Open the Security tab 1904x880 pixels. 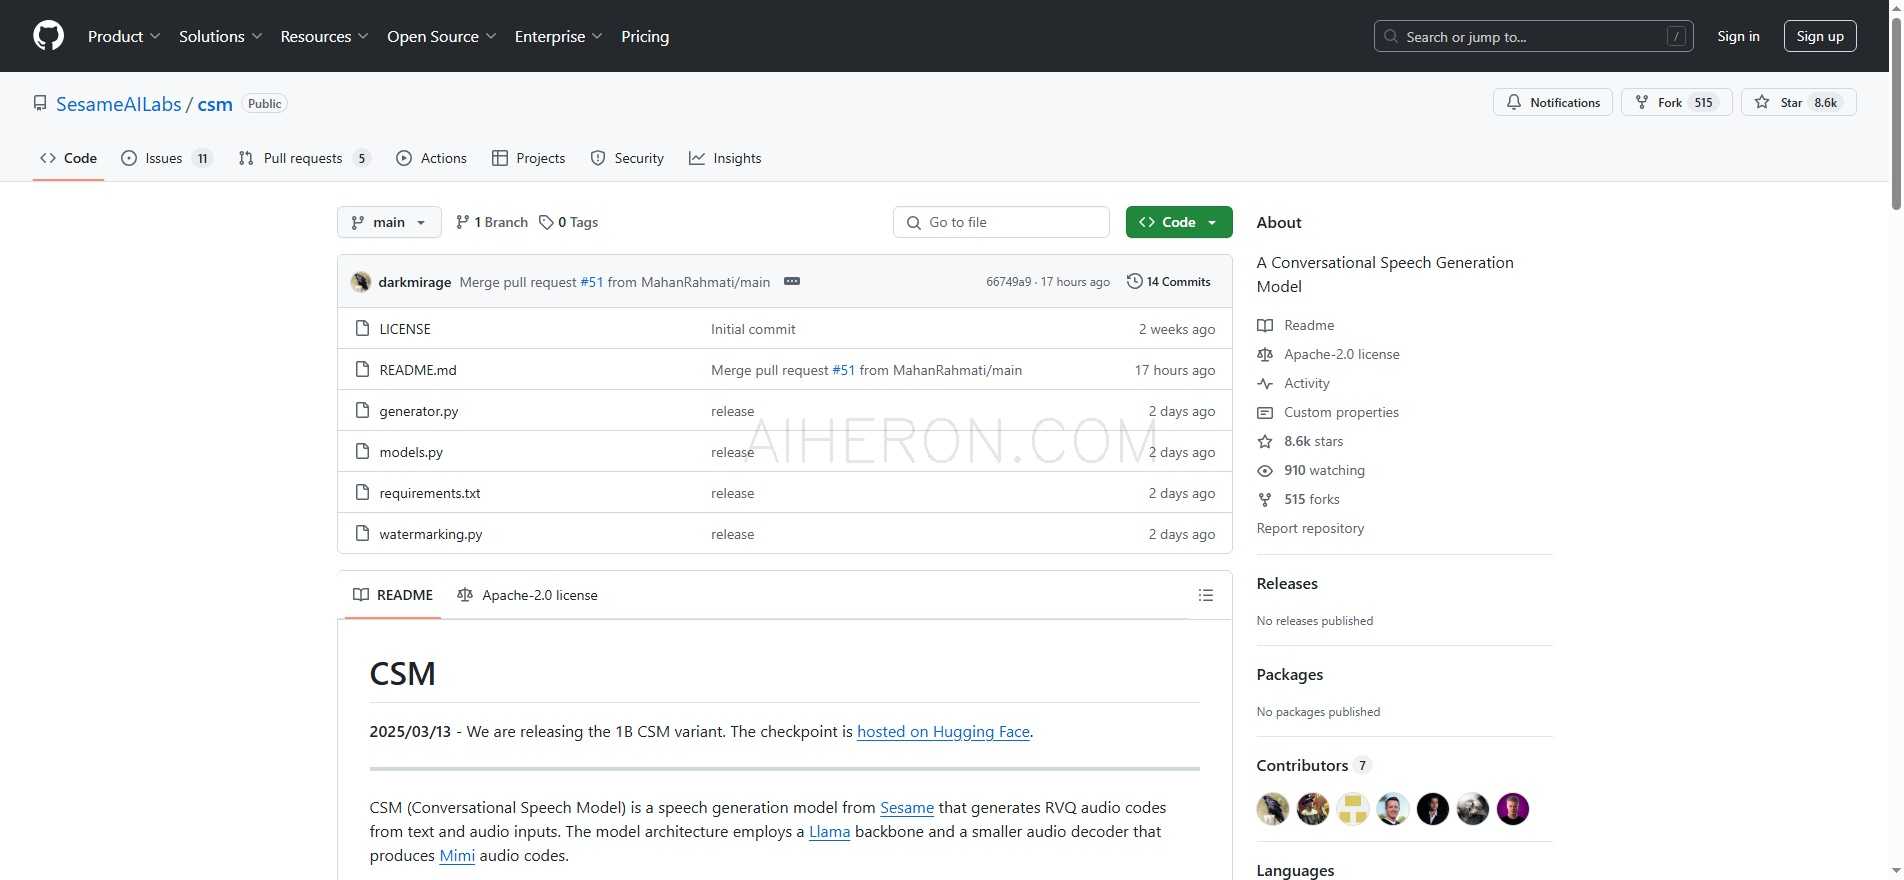(627, 158)
